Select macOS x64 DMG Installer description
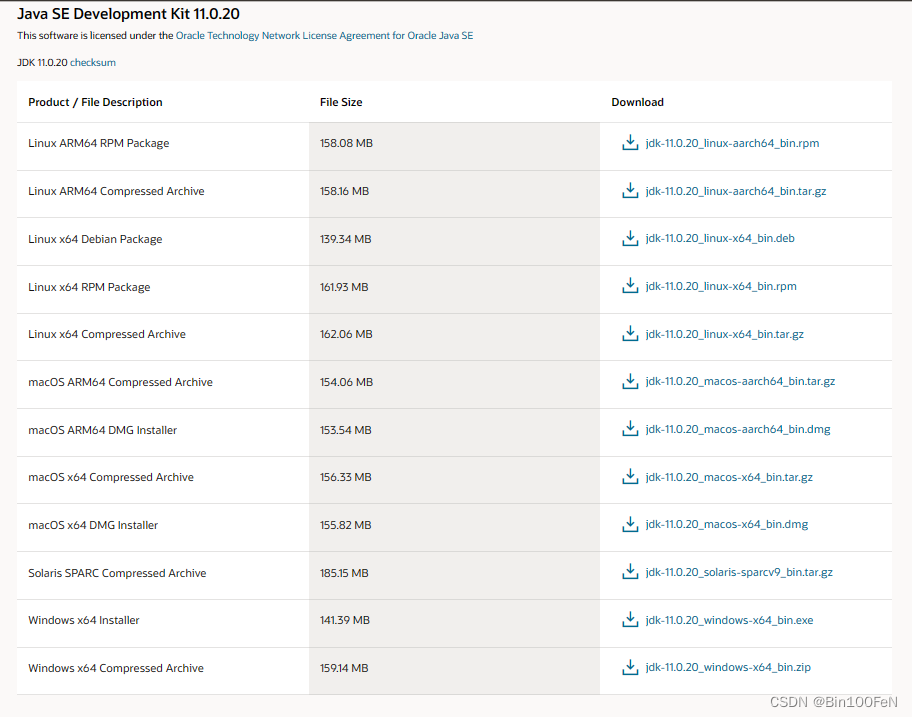 (x=93, y=525)
